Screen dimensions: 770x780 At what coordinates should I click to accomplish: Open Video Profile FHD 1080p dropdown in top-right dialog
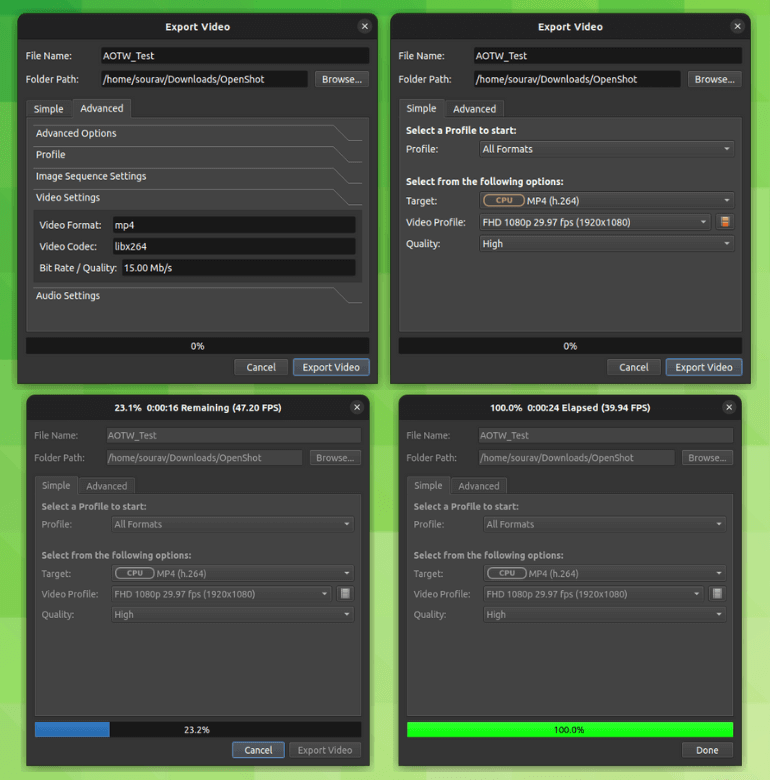click(595, 222)
